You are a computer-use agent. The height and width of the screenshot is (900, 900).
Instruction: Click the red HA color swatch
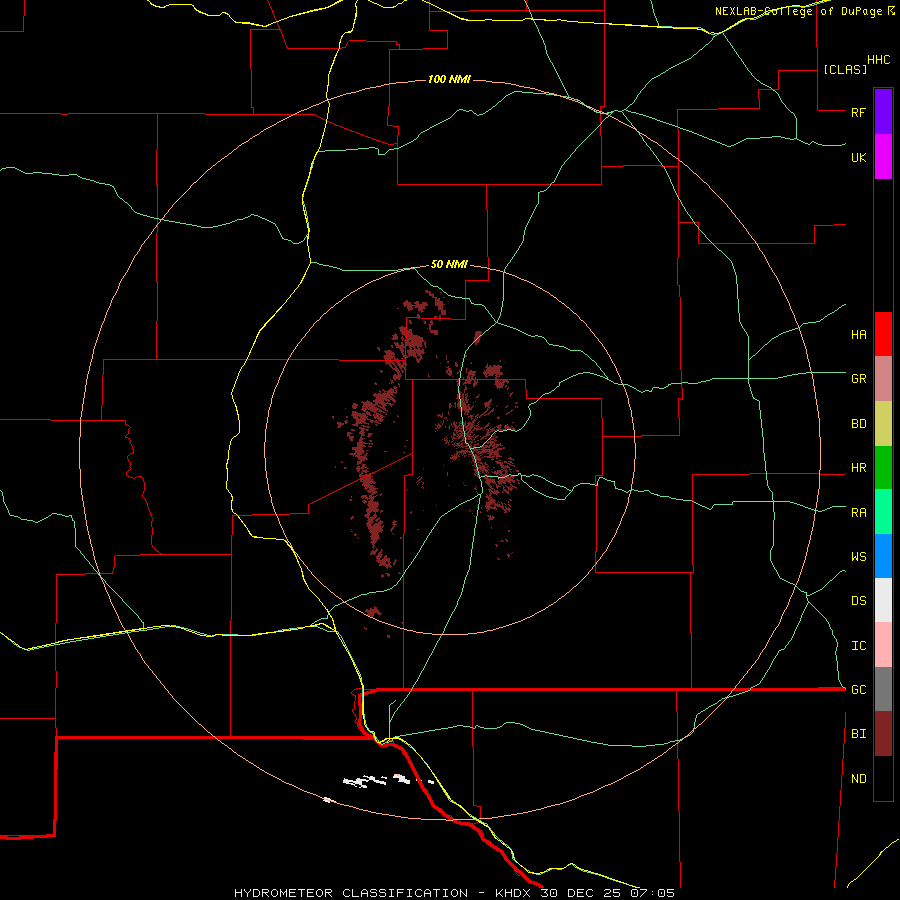click(883, 334)
